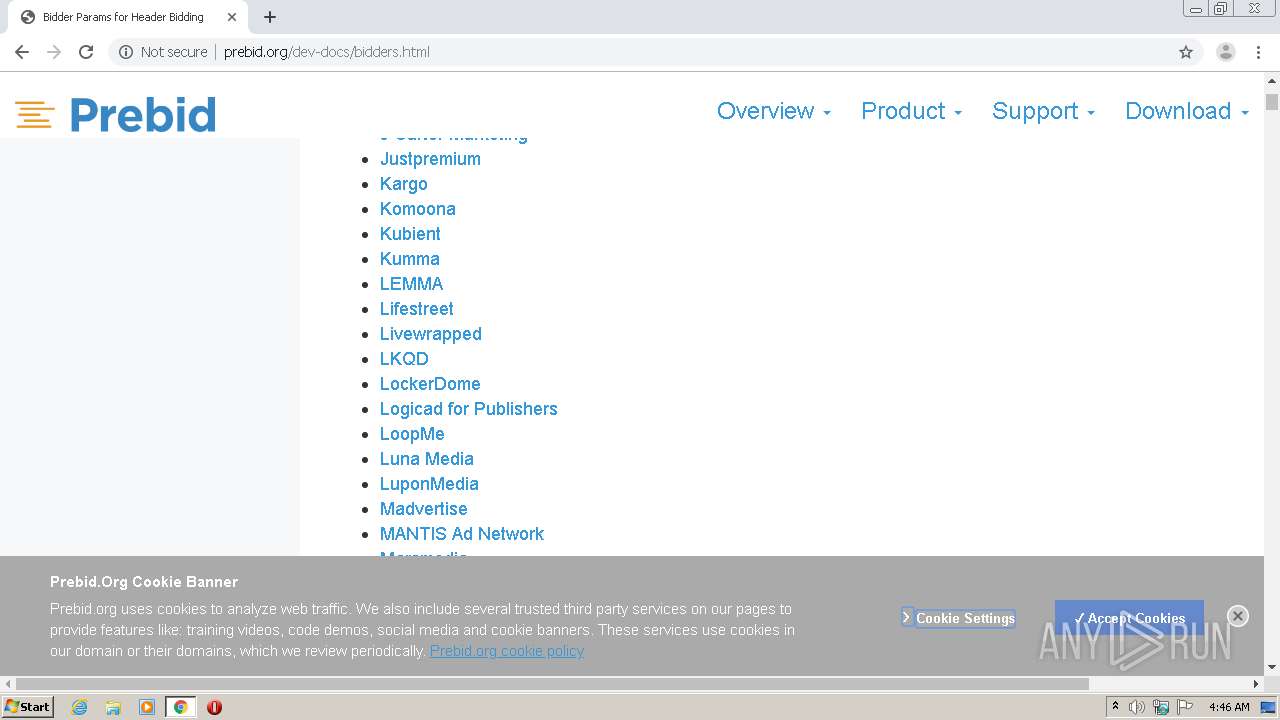Open the Justpremium bidder link

point(430,159)
